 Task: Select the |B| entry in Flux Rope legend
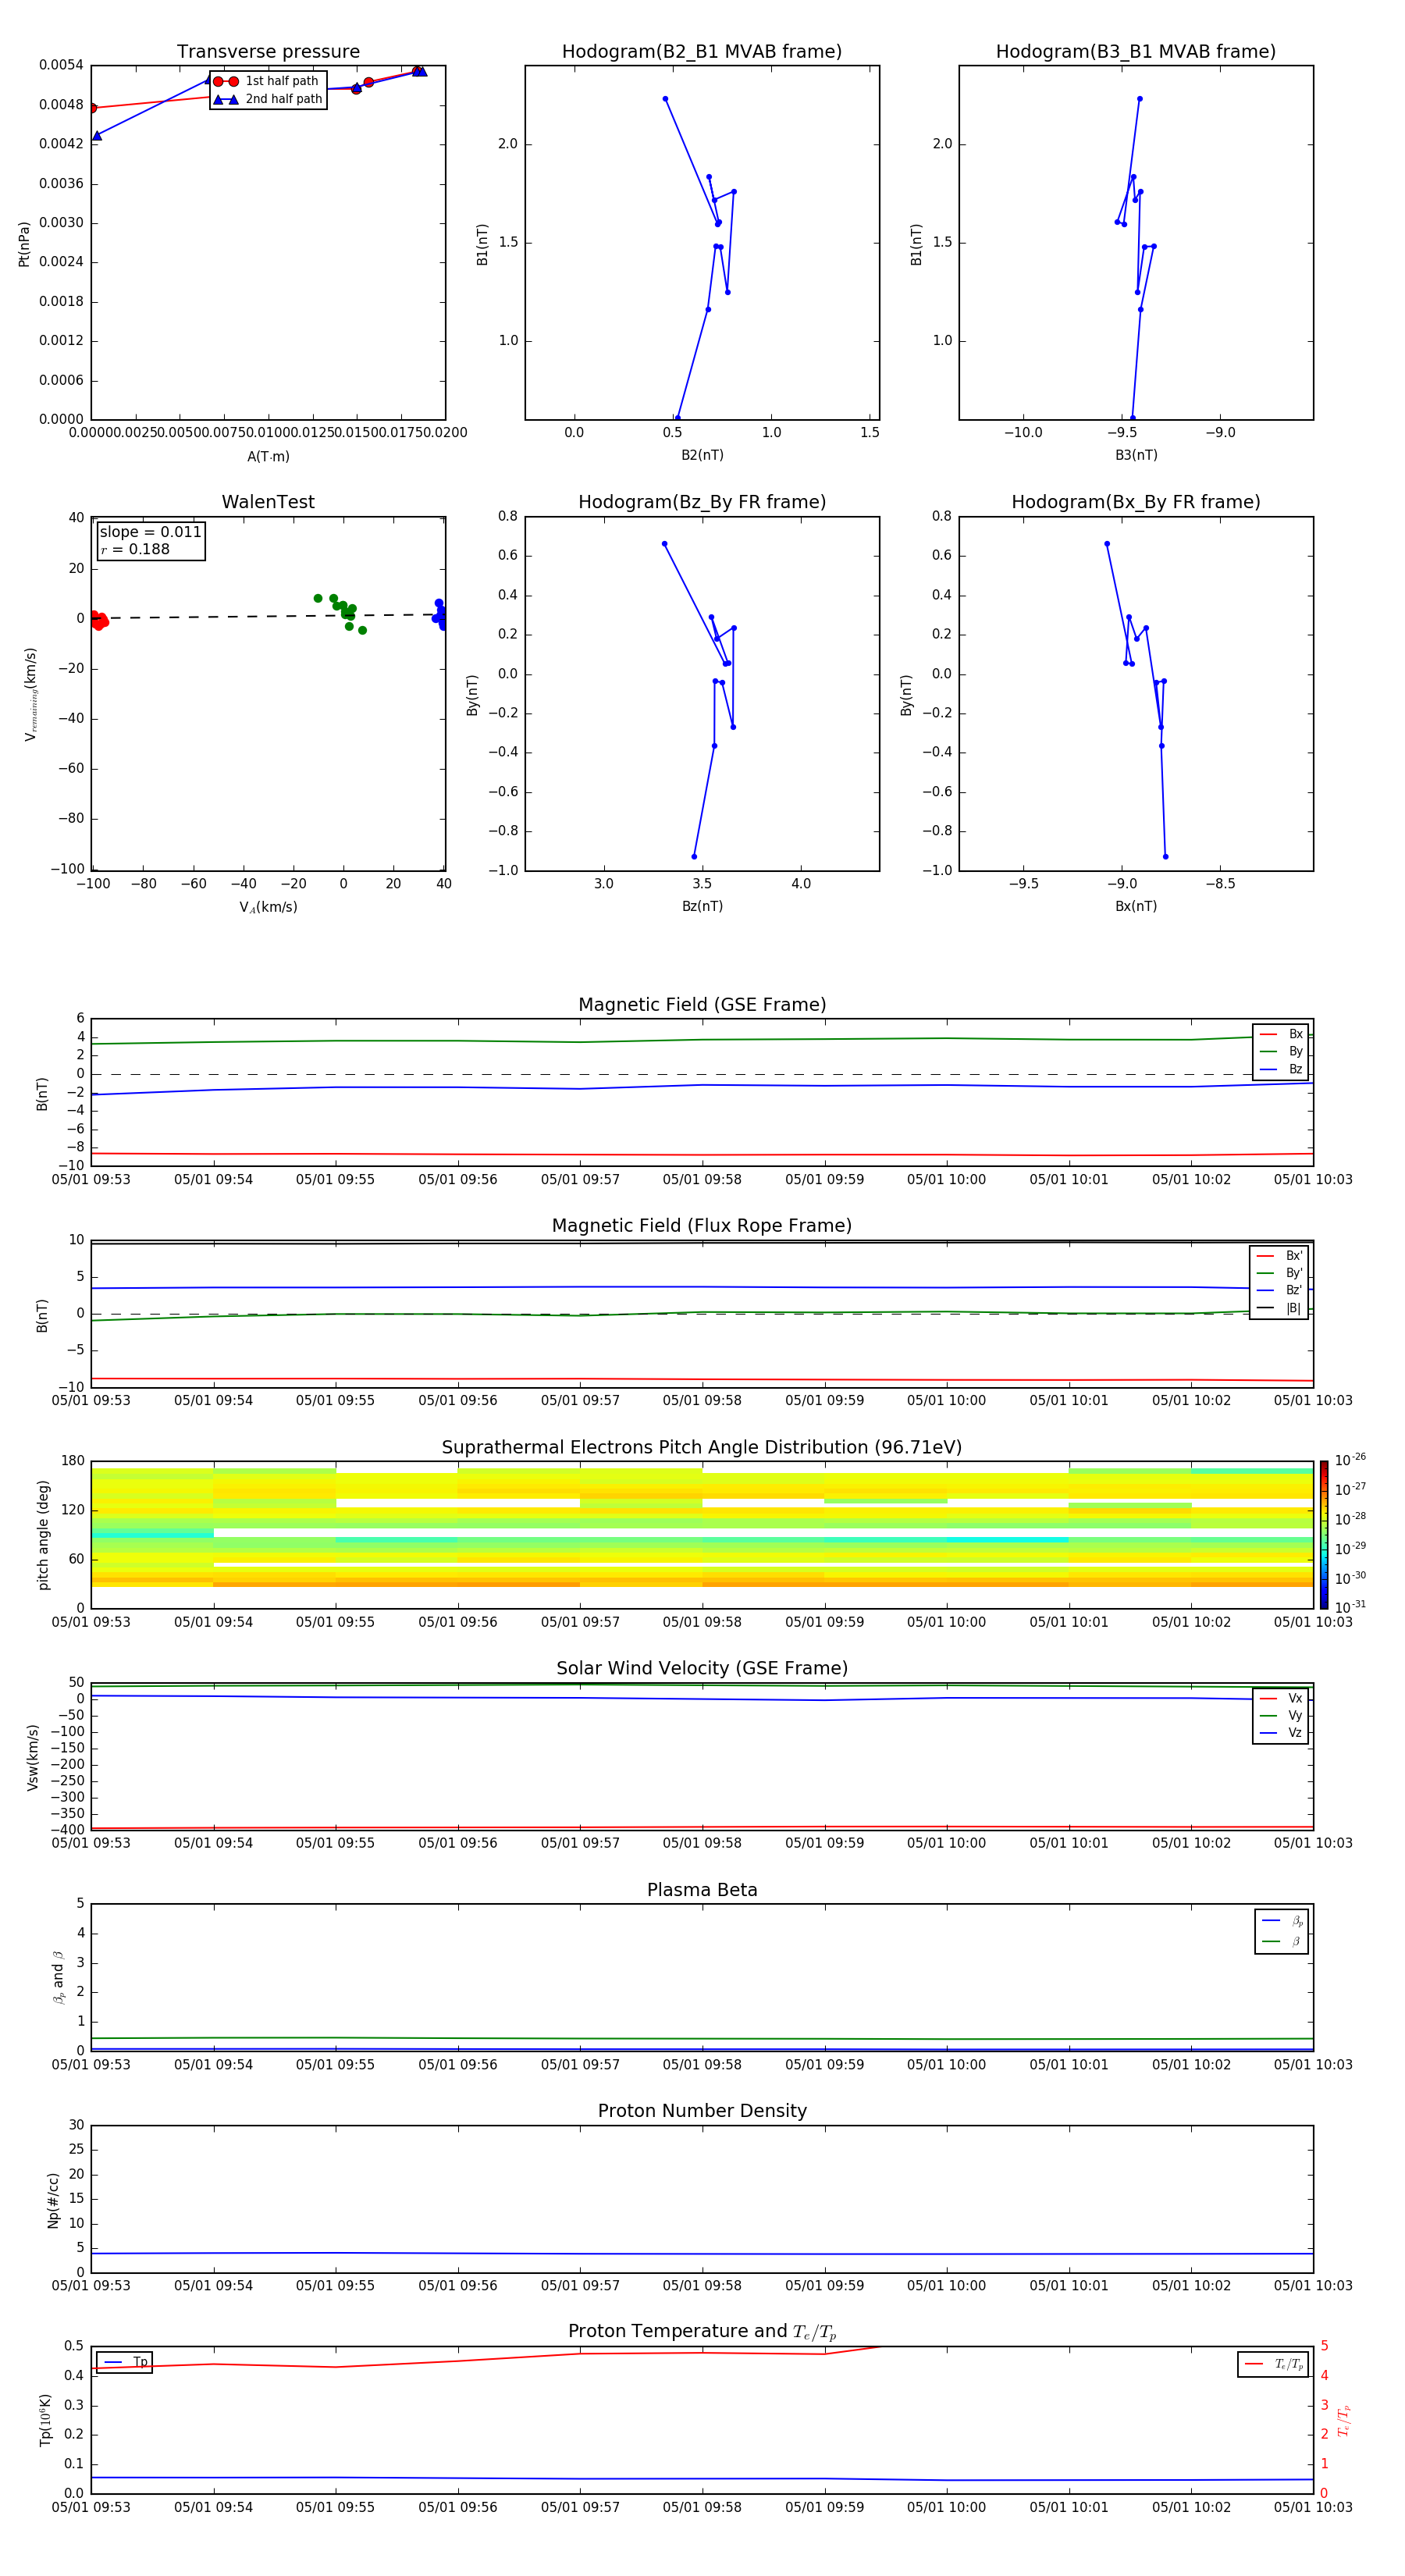coord(1279,1308)
